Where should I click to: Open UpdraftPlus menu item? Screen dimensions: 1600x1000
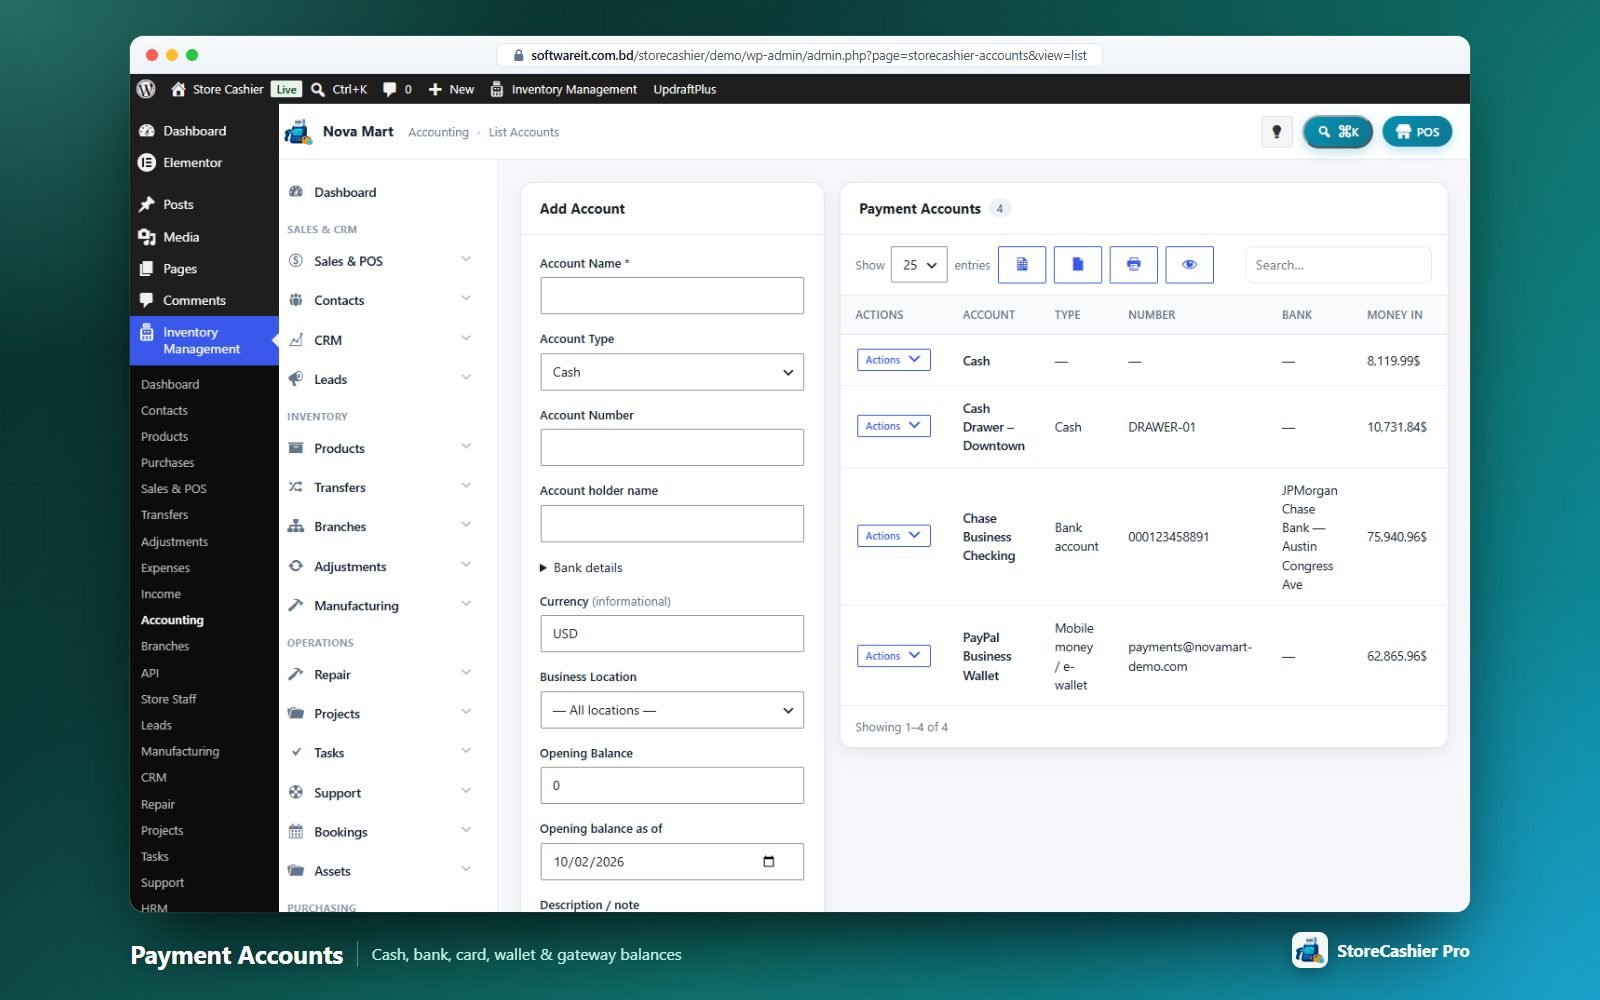pos(685,89)
